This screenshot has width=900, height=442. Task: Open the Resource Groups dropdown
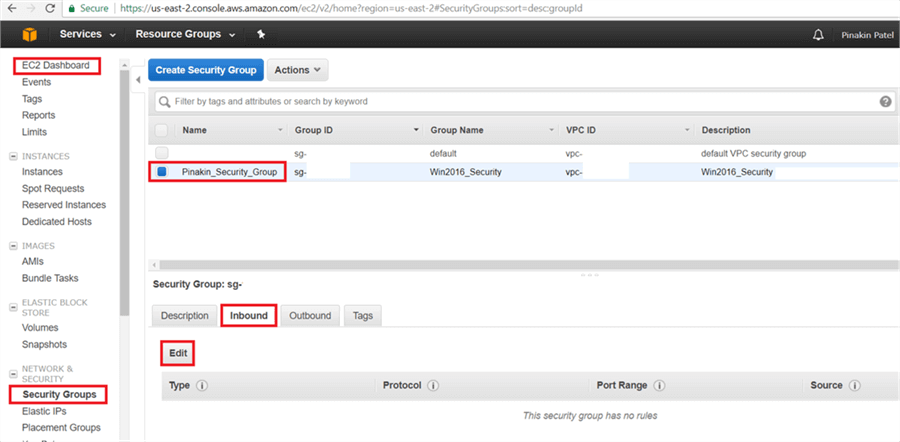click(185, 34)
